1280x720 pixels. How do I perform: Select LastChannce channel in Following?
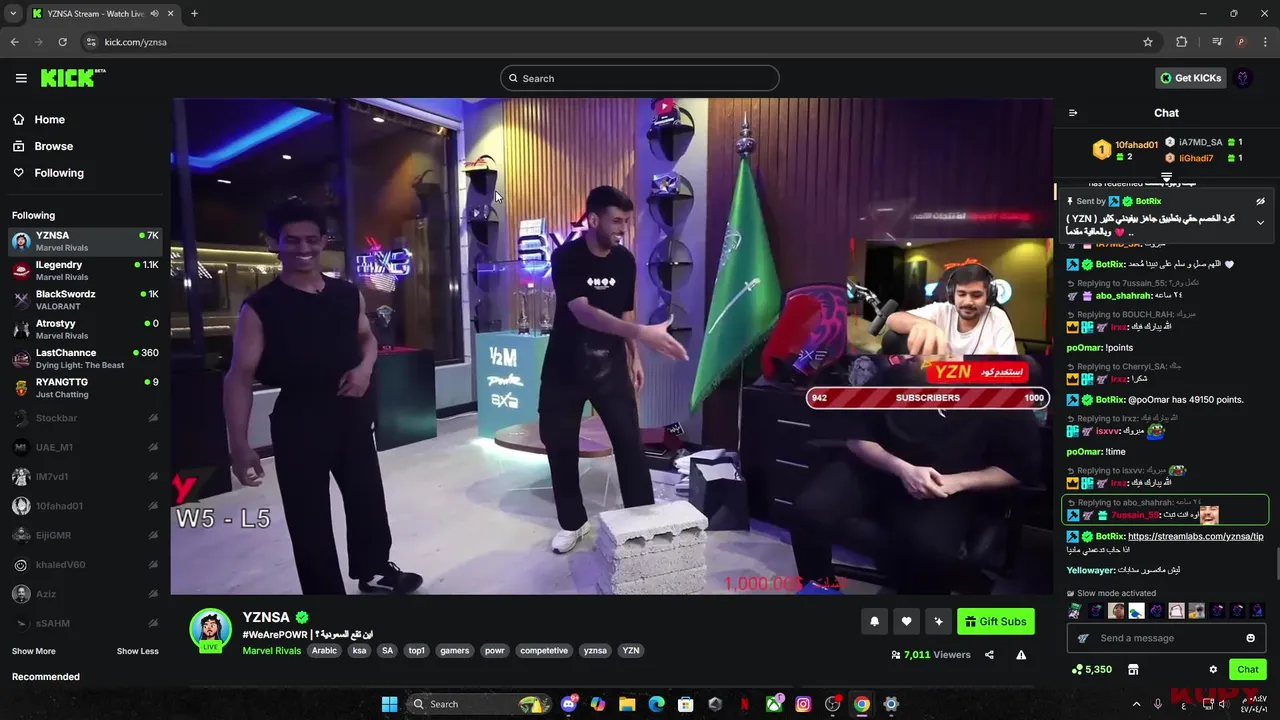tap(85, 358)
